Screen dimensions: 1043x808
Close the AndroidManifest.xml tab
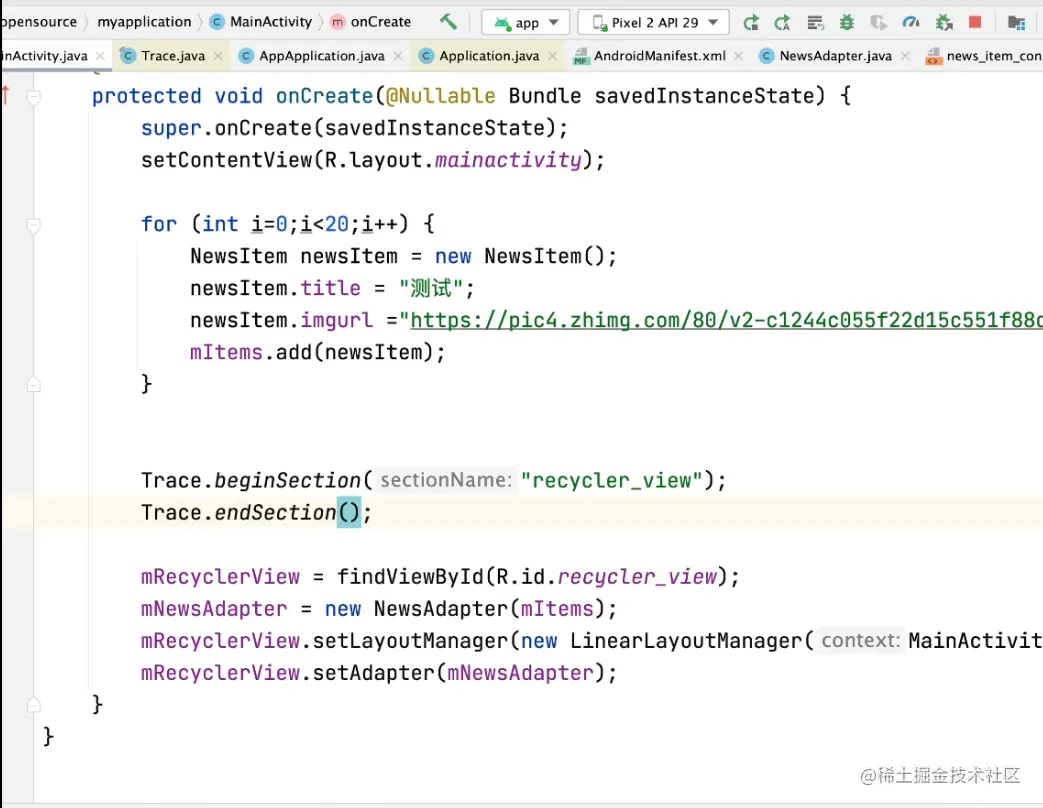pos(738,56)
